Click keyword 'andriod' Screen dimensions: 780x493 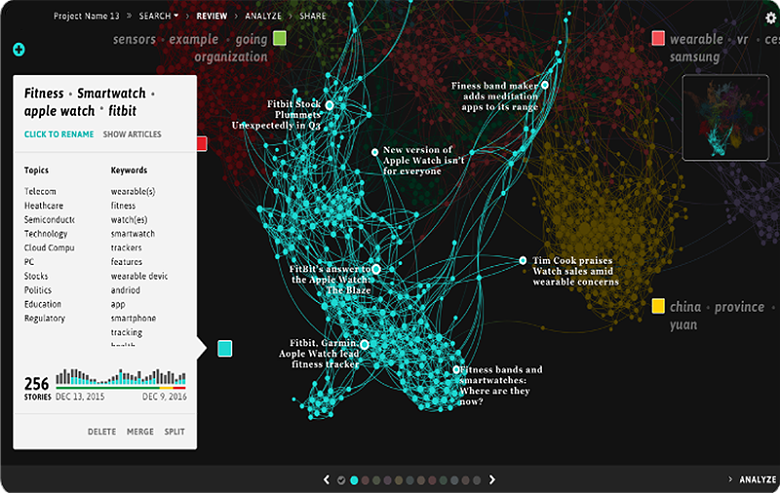coord(125,290)
